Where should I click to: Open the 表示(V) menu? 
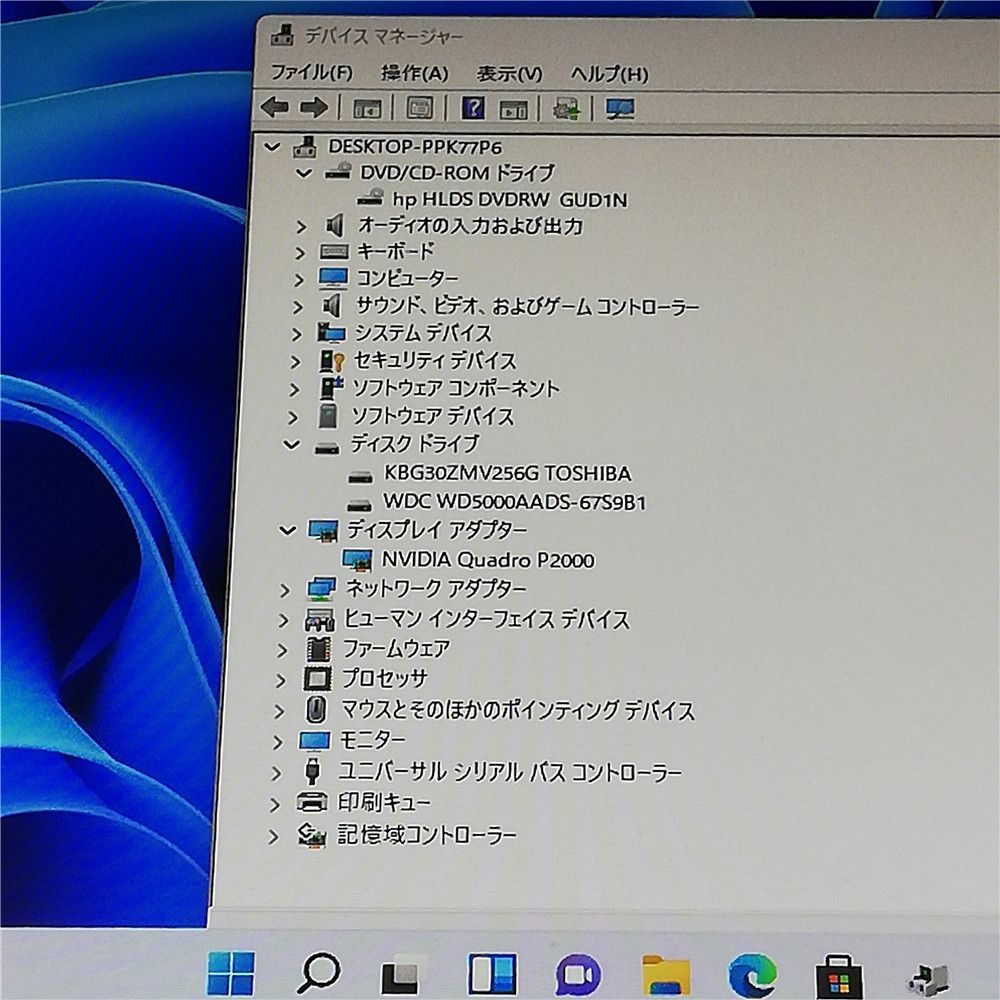click(x=509, y=74)
